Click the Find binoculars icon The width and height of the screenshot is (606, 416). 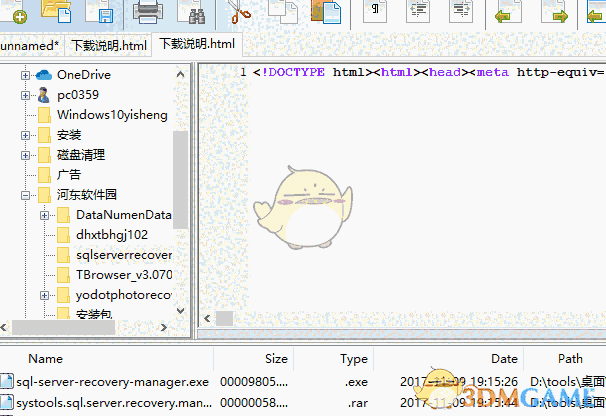[191, 12]
